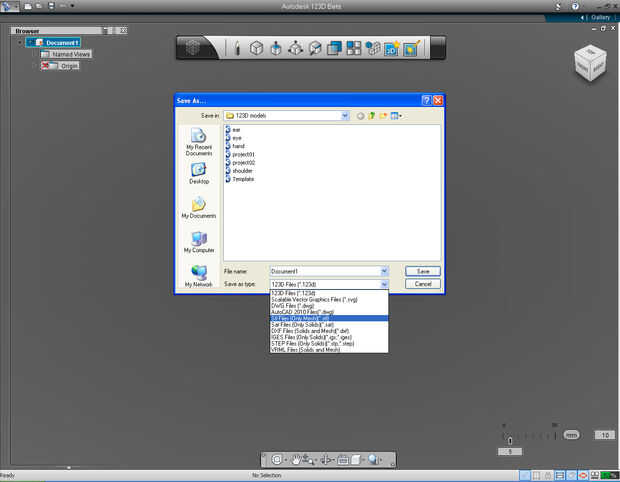The width and height of the screenshot is (620, 482).
Task: Click the grid snap slider handle
Action: [x=510, y=440]
